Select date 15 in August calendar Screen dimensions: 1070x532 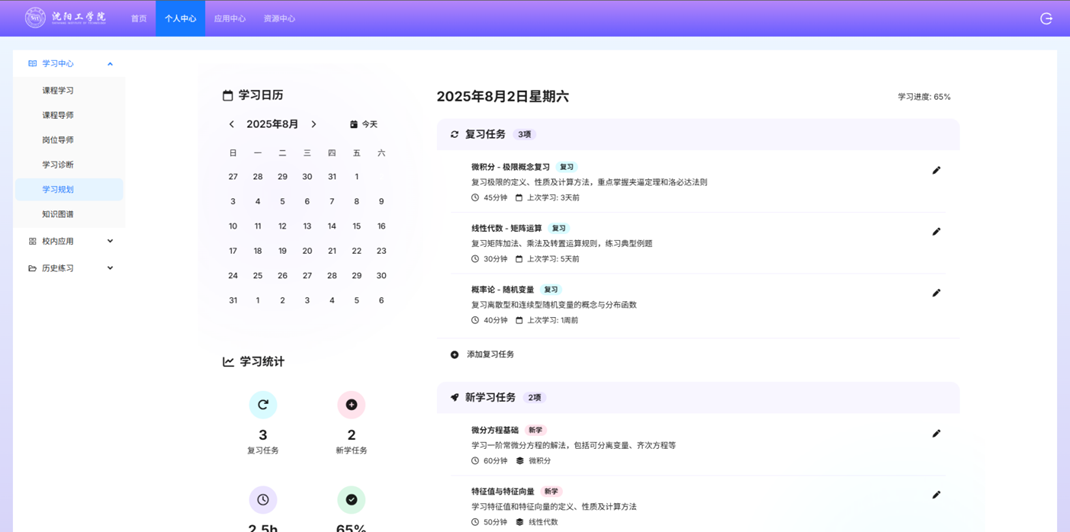[356, 226]
